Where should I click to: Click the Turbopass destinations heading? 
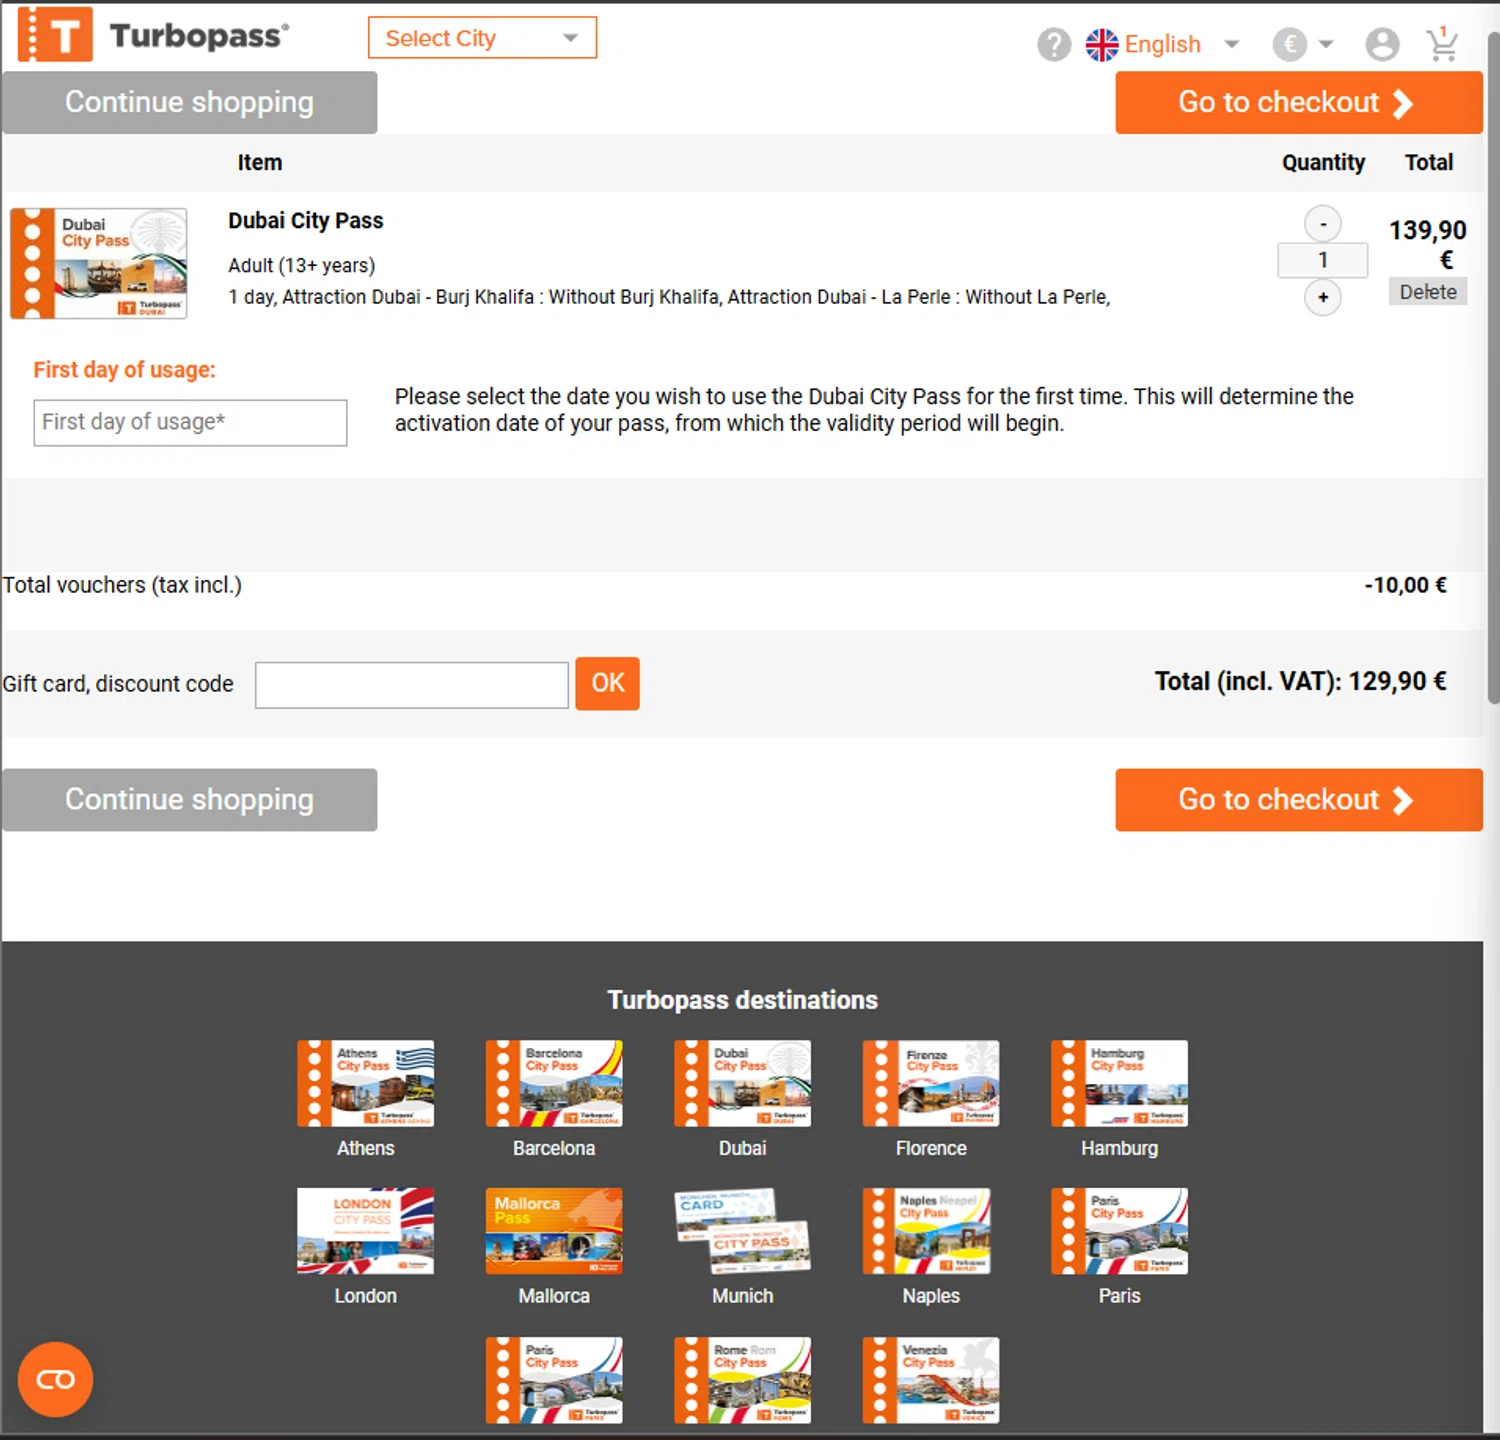point(742,1000)
